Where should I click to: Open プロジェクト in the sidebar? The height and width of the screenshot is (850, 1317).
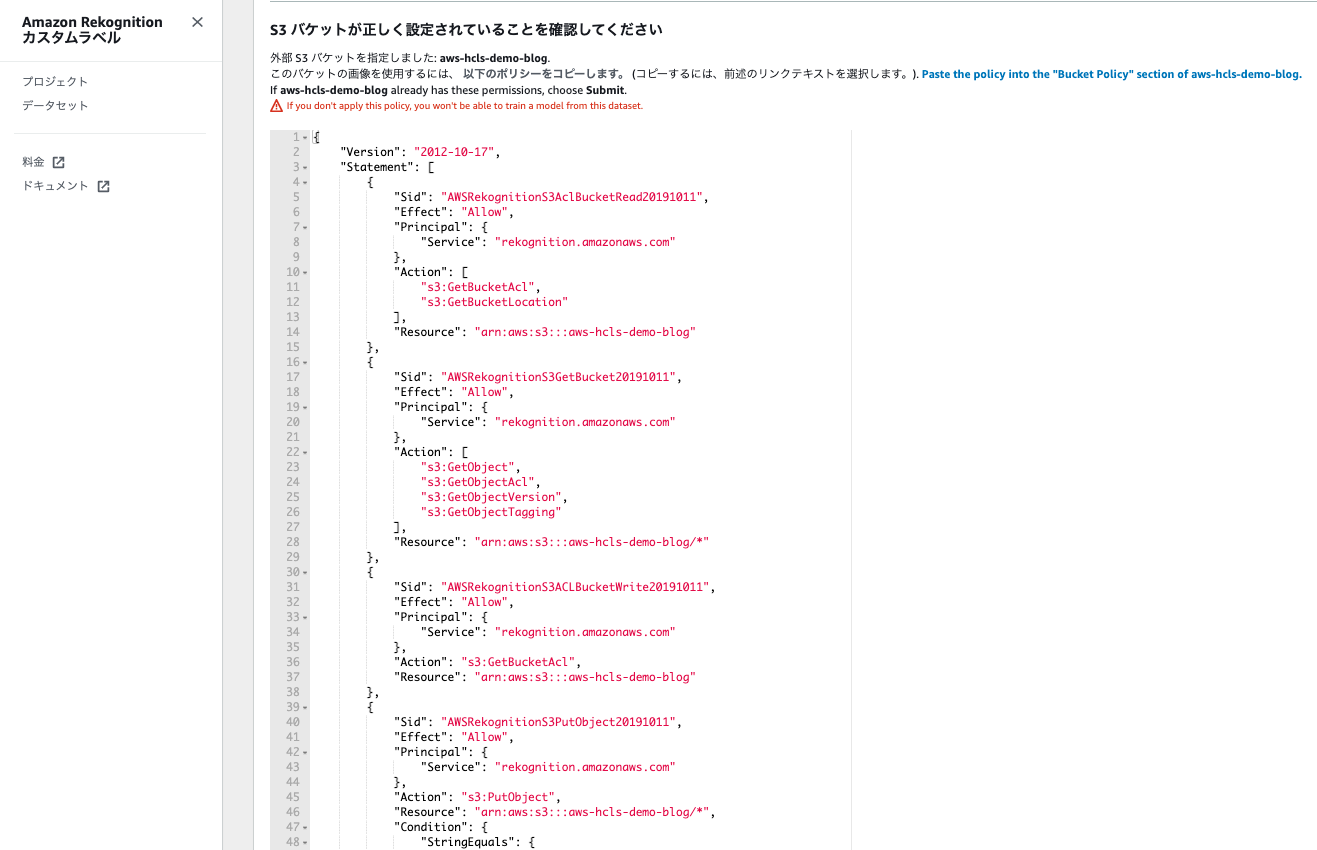[x=55, y=82]
